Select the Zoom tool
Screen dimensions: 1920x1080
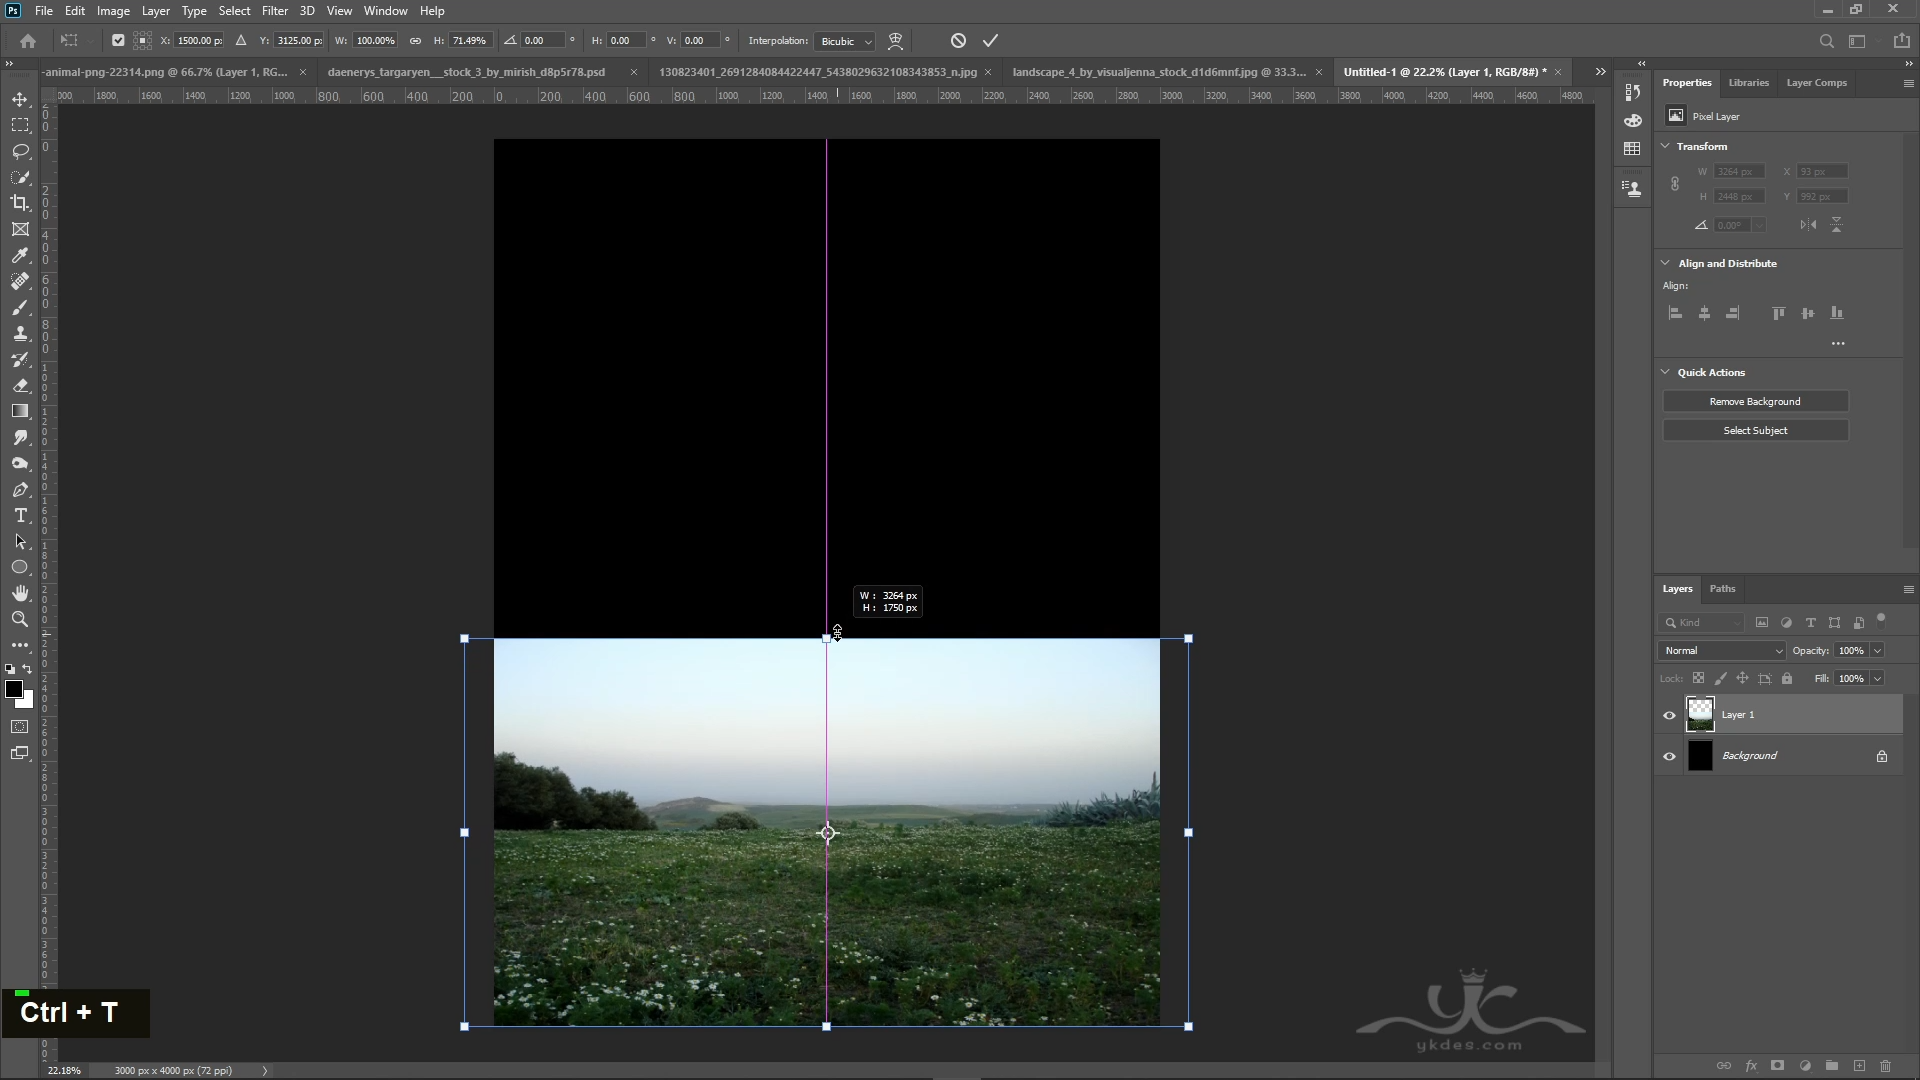pos(20,619)
